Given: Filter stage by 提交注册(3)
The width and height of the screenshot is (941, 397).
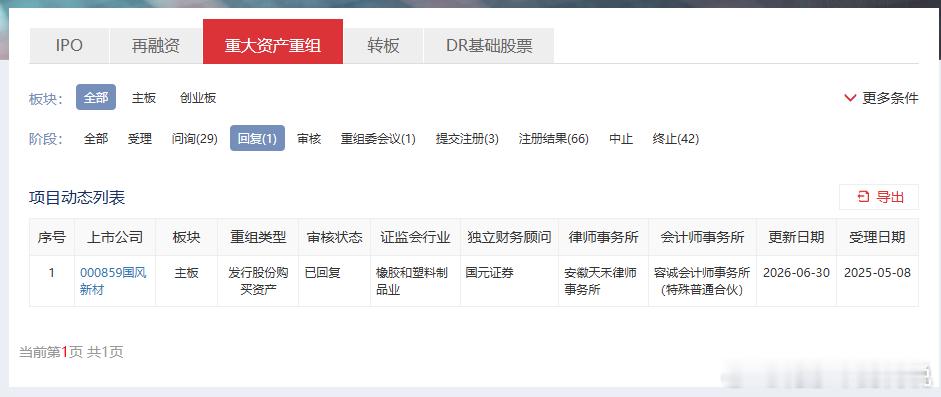Looking at the screenshot, I should click(x=467, y=139).
